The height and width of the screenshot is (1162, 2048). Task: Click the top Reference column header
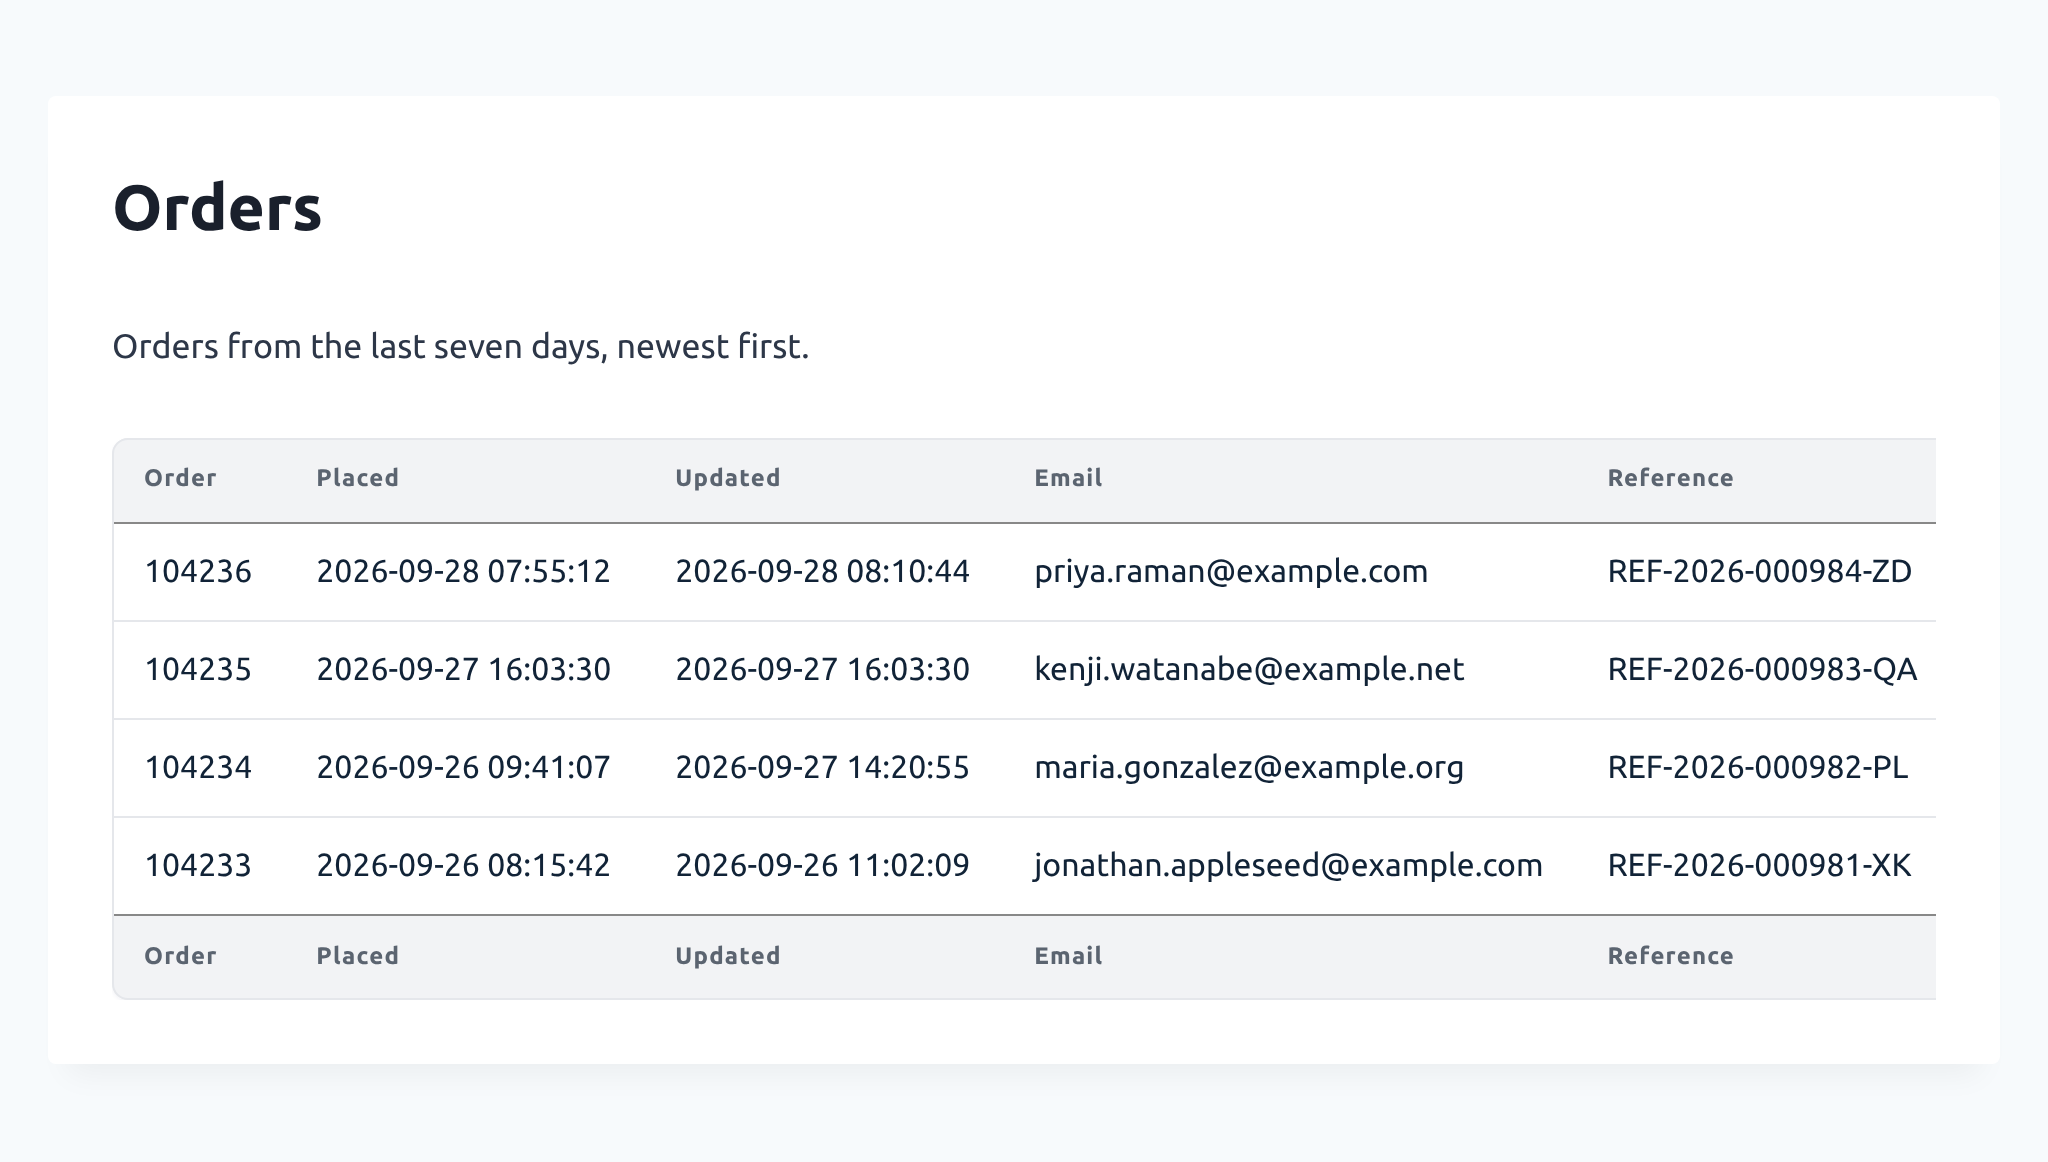pyautogui.click(x=1670, y=478)
